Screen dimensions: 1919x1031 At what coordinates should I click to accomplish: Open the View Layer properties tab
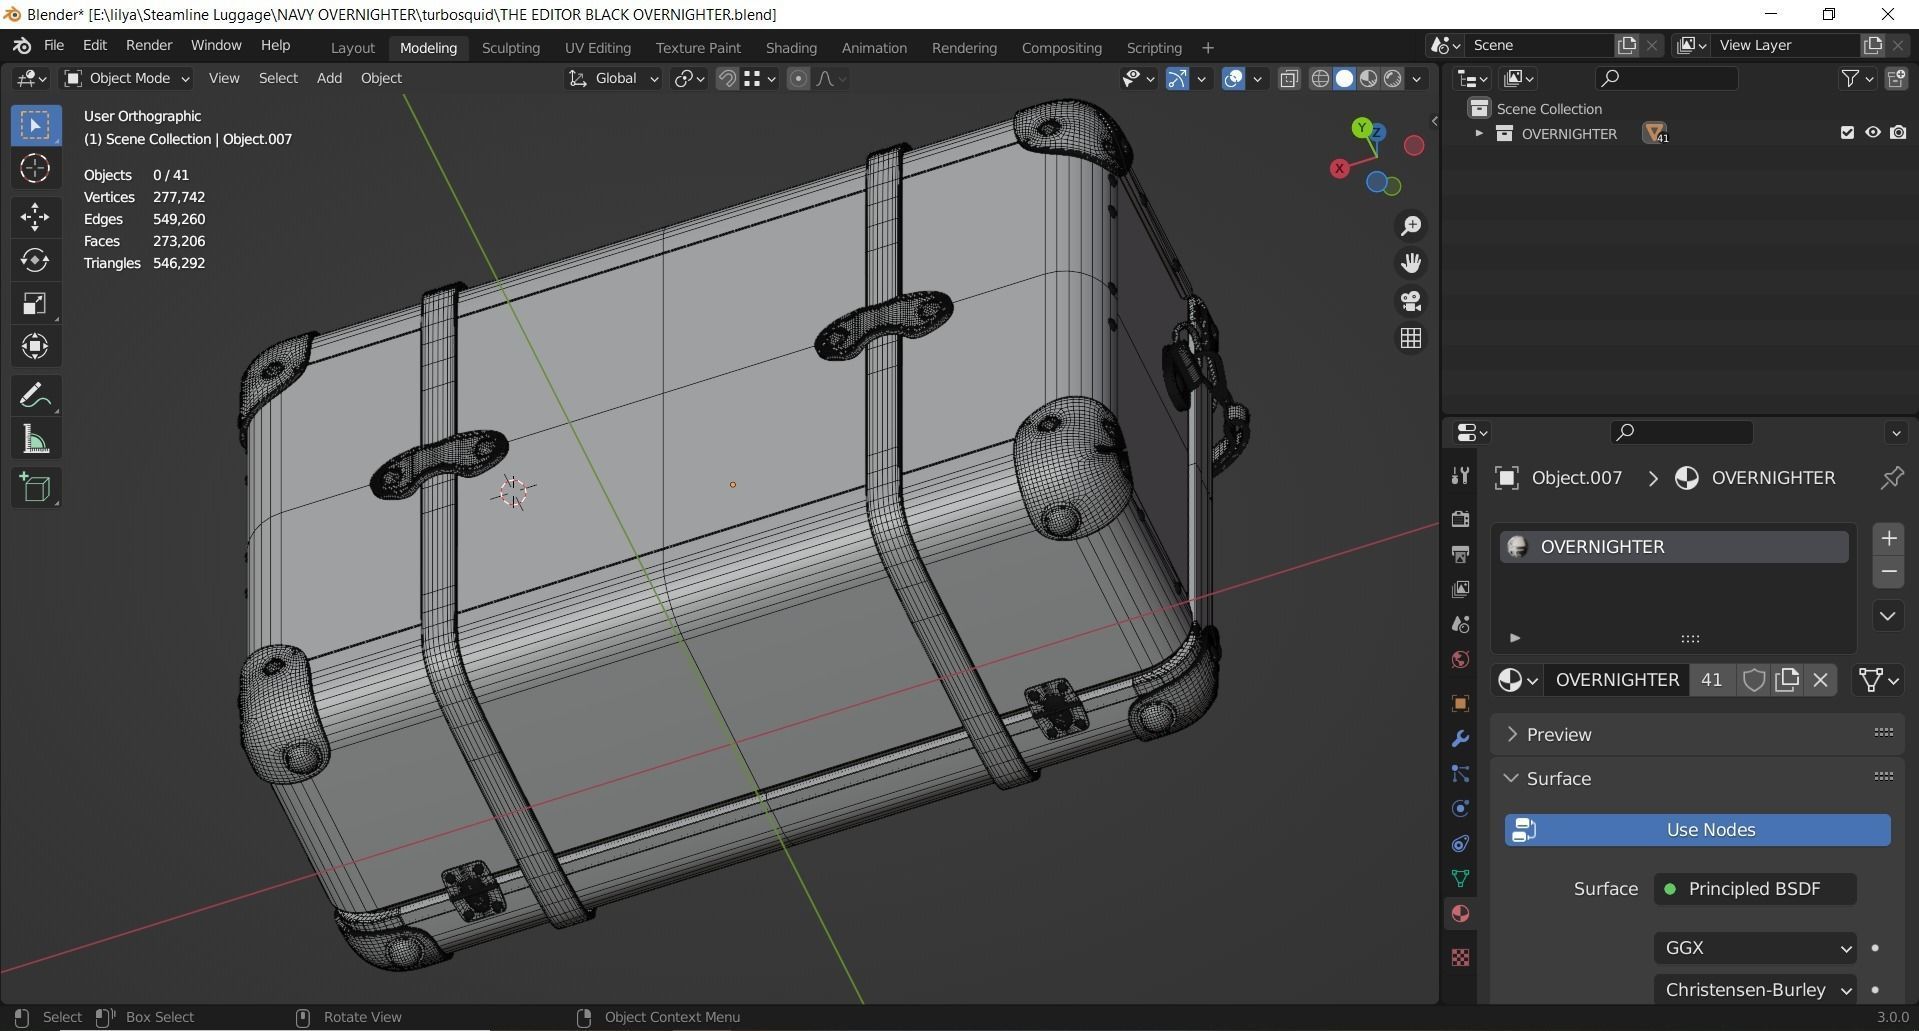(x=1460, y=589)
